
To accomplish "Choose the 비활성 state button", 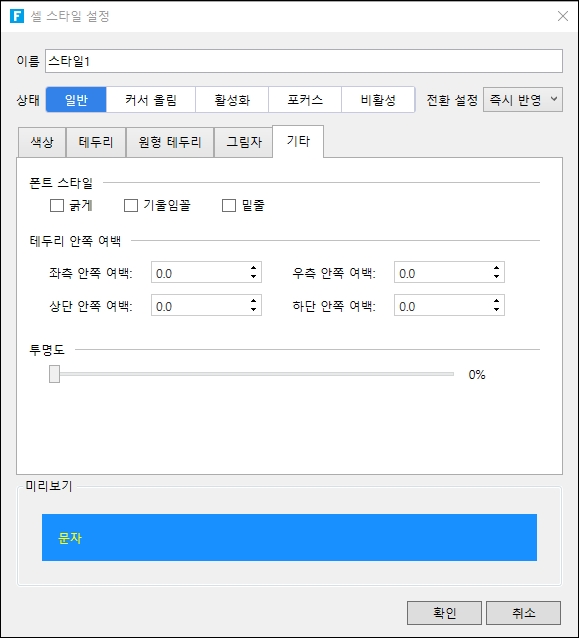I will [x=378, y=100].
